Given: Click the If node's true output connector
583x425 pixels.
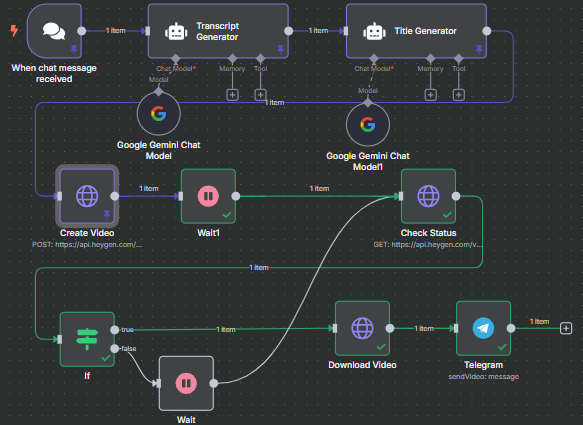Looking at the screenshot, I should coord(115,330).
